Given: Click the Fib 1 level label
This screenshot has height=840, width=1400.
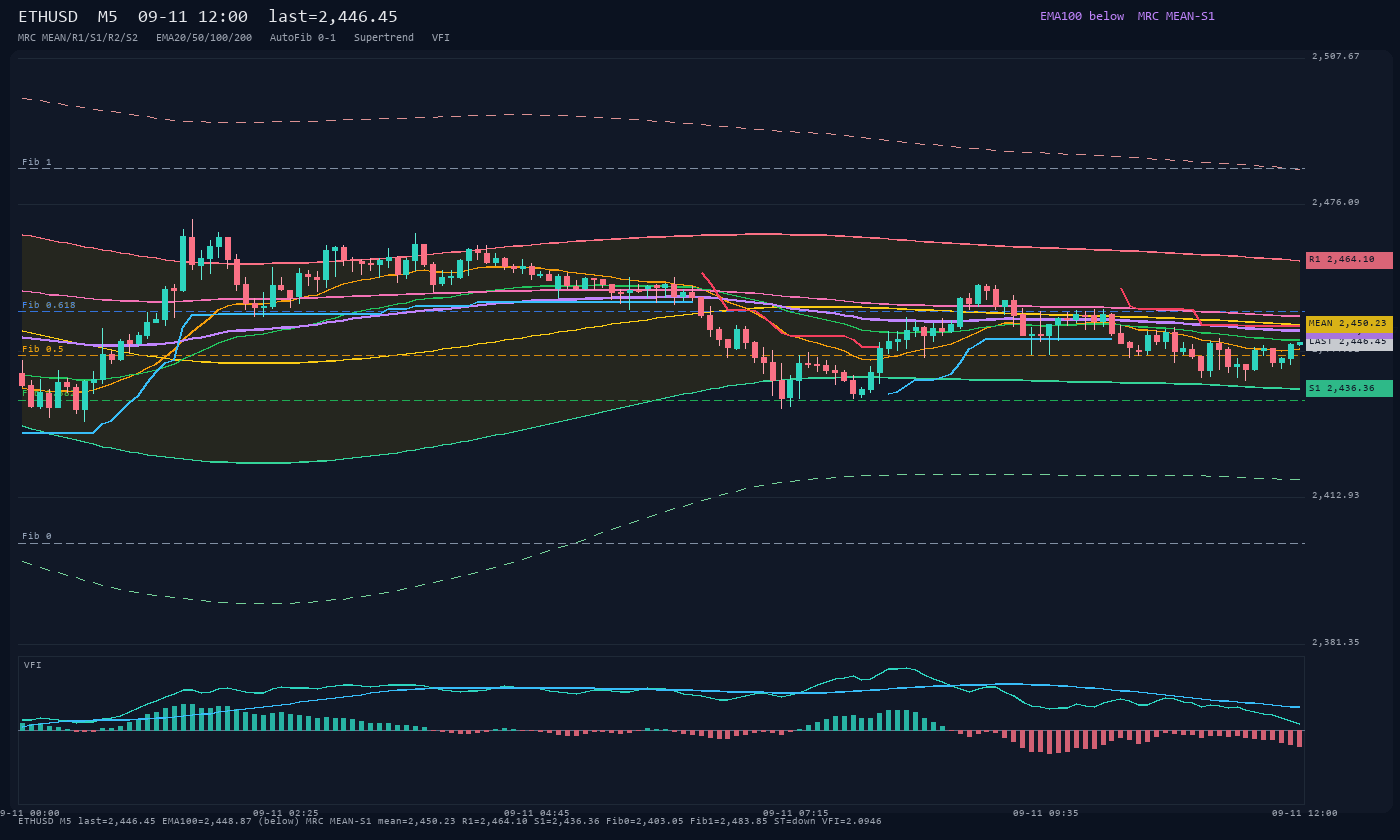Looking at the screenshot, I should coord(37,162).
